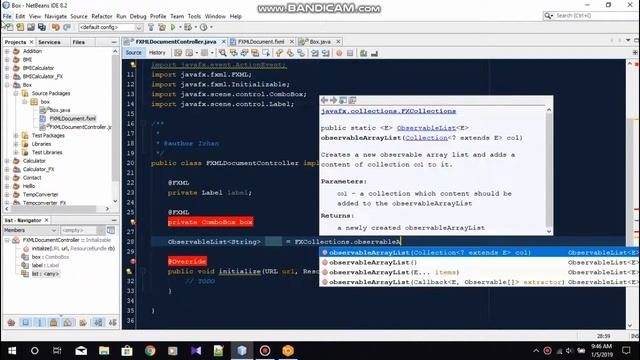Choose observableArrayList(E... items) completion
The height and width of the screenshot is (360, 640).
[x=479, y=272]
